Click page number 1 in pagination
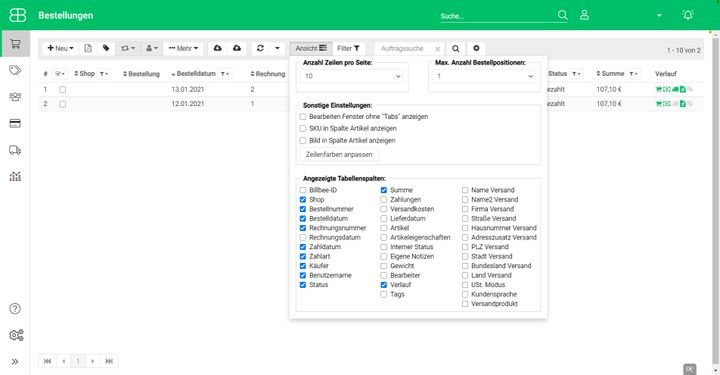Image resolution: width=720 pixels, height=375 pixels. [78, 361]
